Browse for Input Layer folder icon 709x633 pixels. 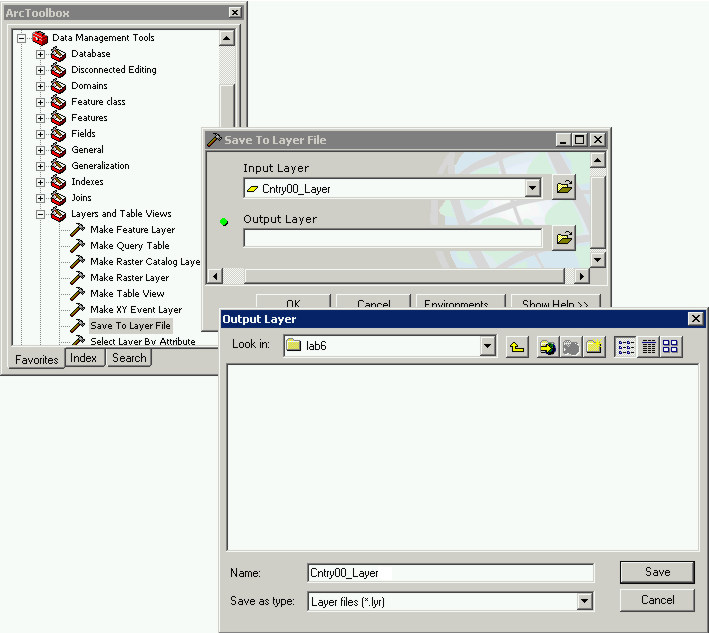pos(564,187)
